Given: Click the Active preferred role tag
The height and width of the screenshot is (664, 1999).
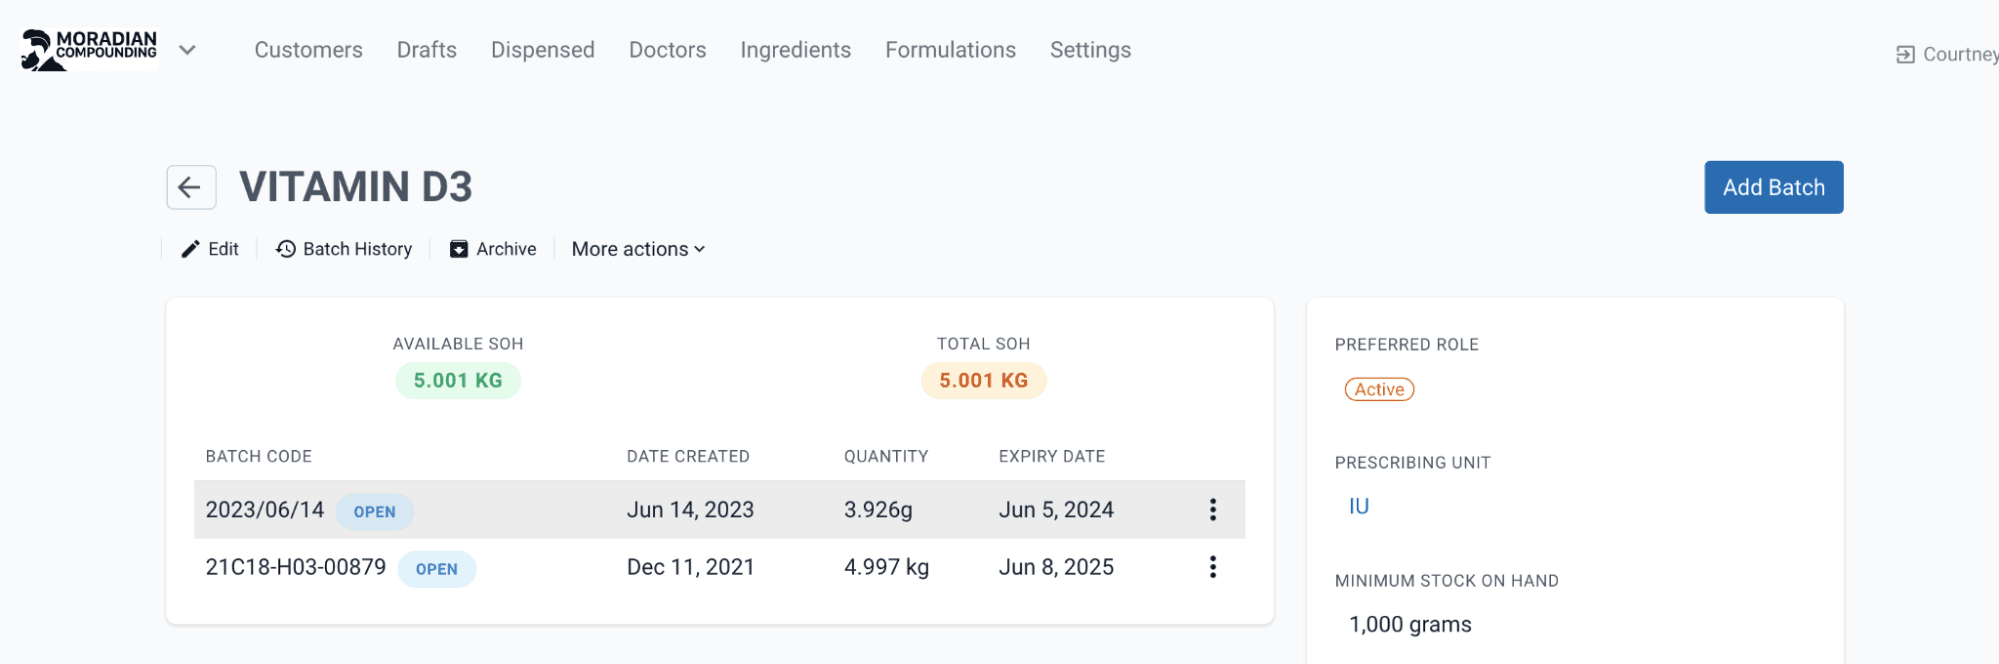Looking at the screenshot, I should point(1379,389).
